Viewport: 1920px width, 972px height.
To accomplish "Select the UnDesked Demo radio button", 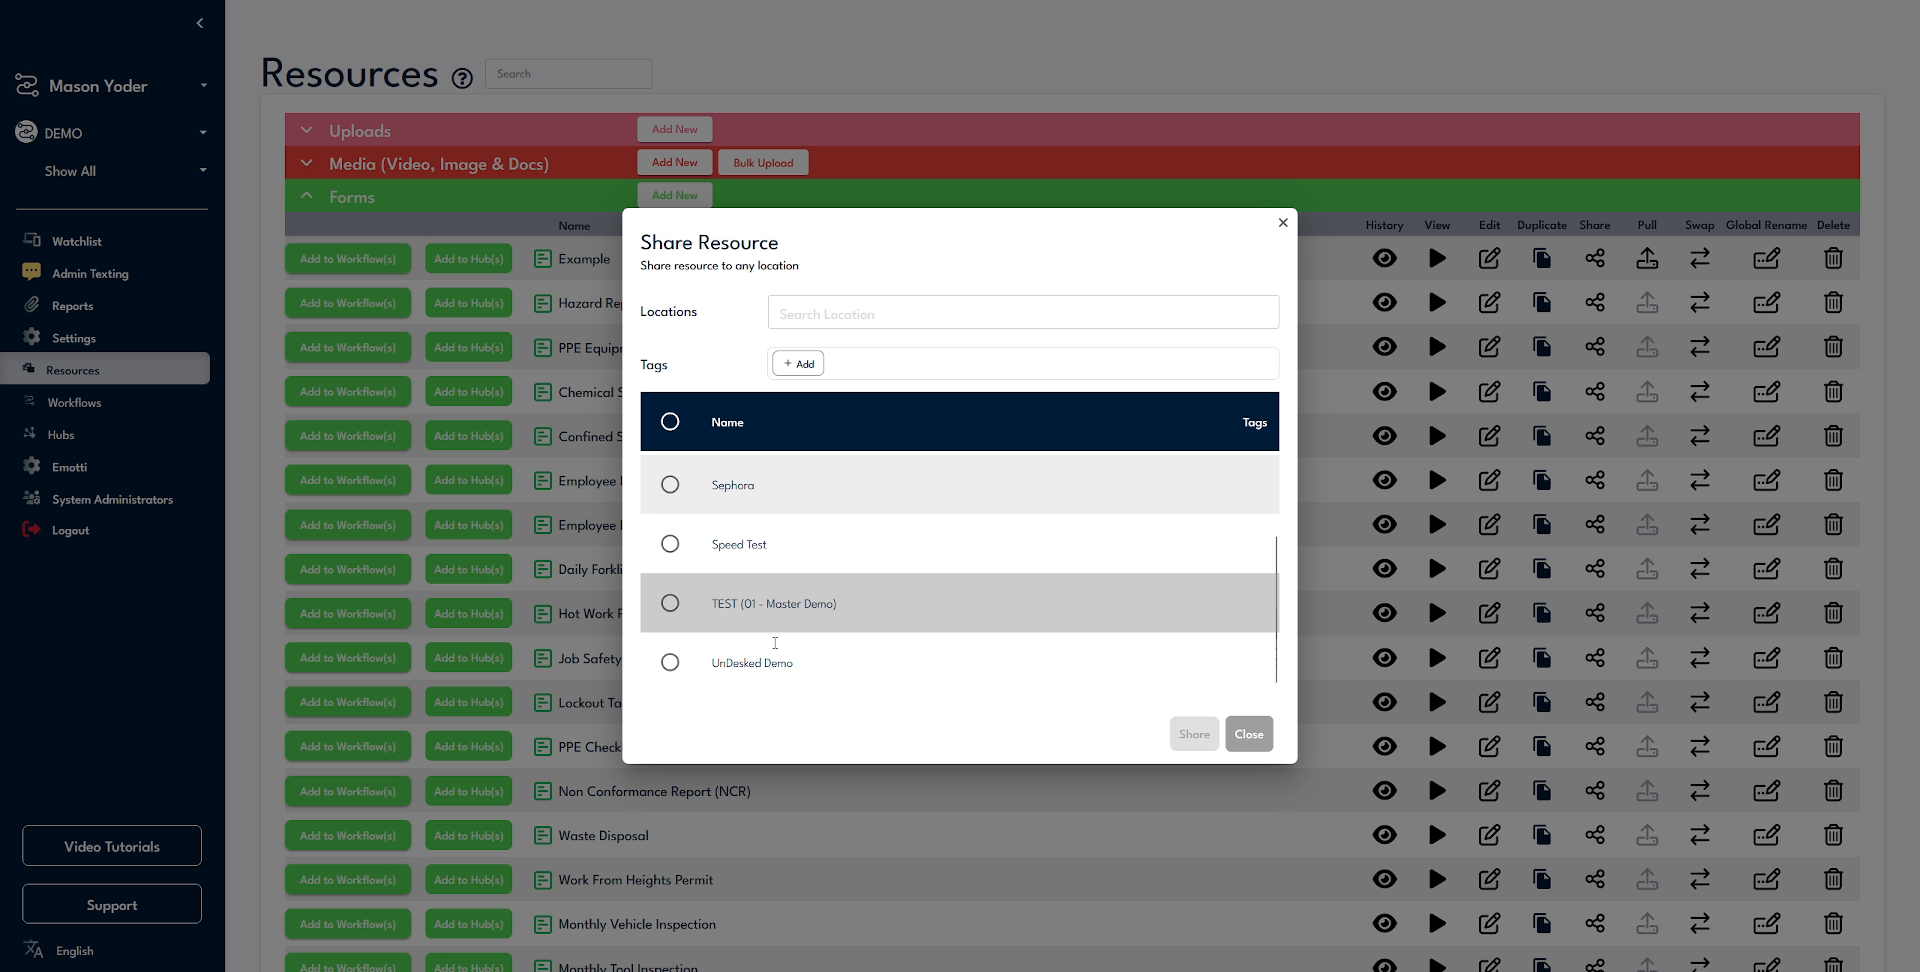I will click(x=670, y=662).
